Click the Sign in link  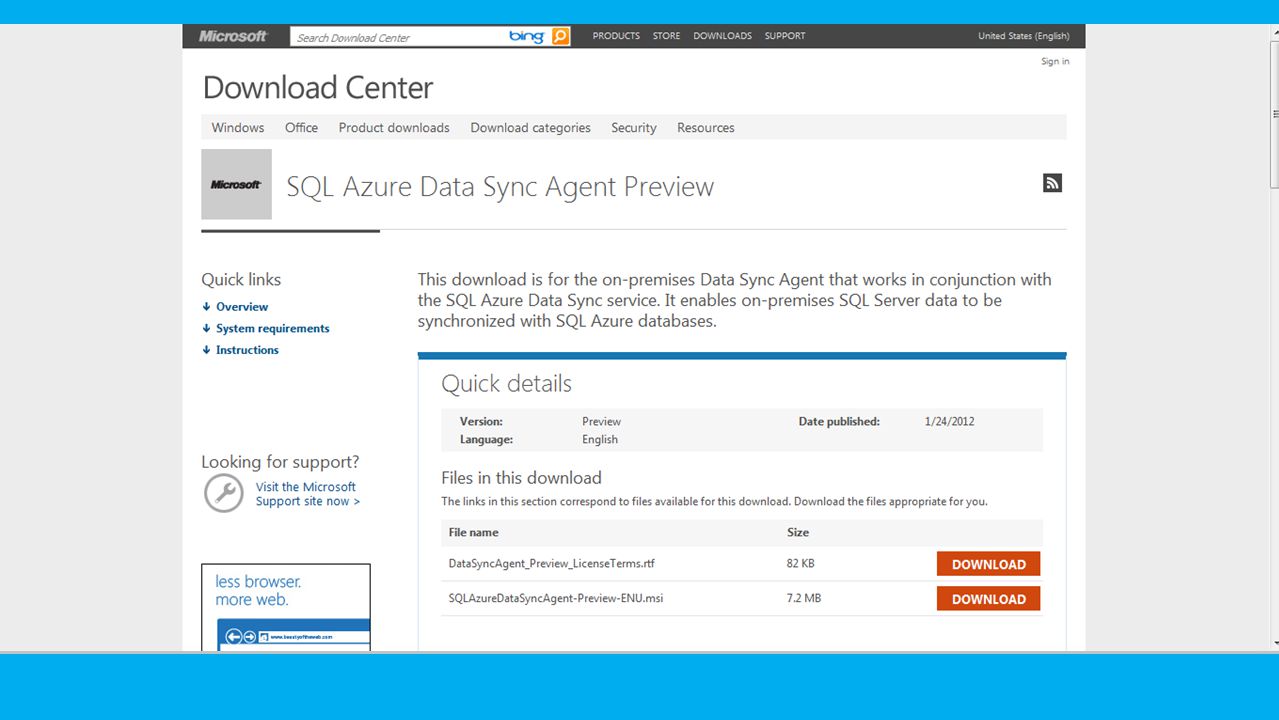(1055, 61)
